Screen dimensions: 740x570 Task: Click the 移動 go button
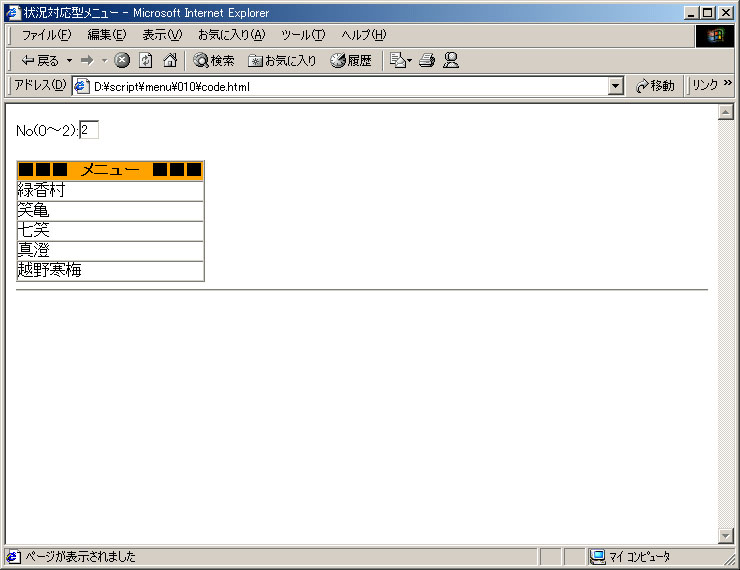pos(655,86)
